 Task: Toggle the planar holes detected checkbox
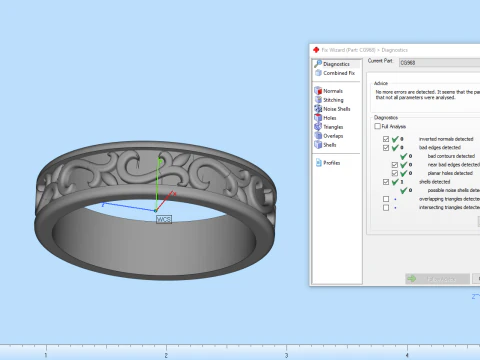395,173
